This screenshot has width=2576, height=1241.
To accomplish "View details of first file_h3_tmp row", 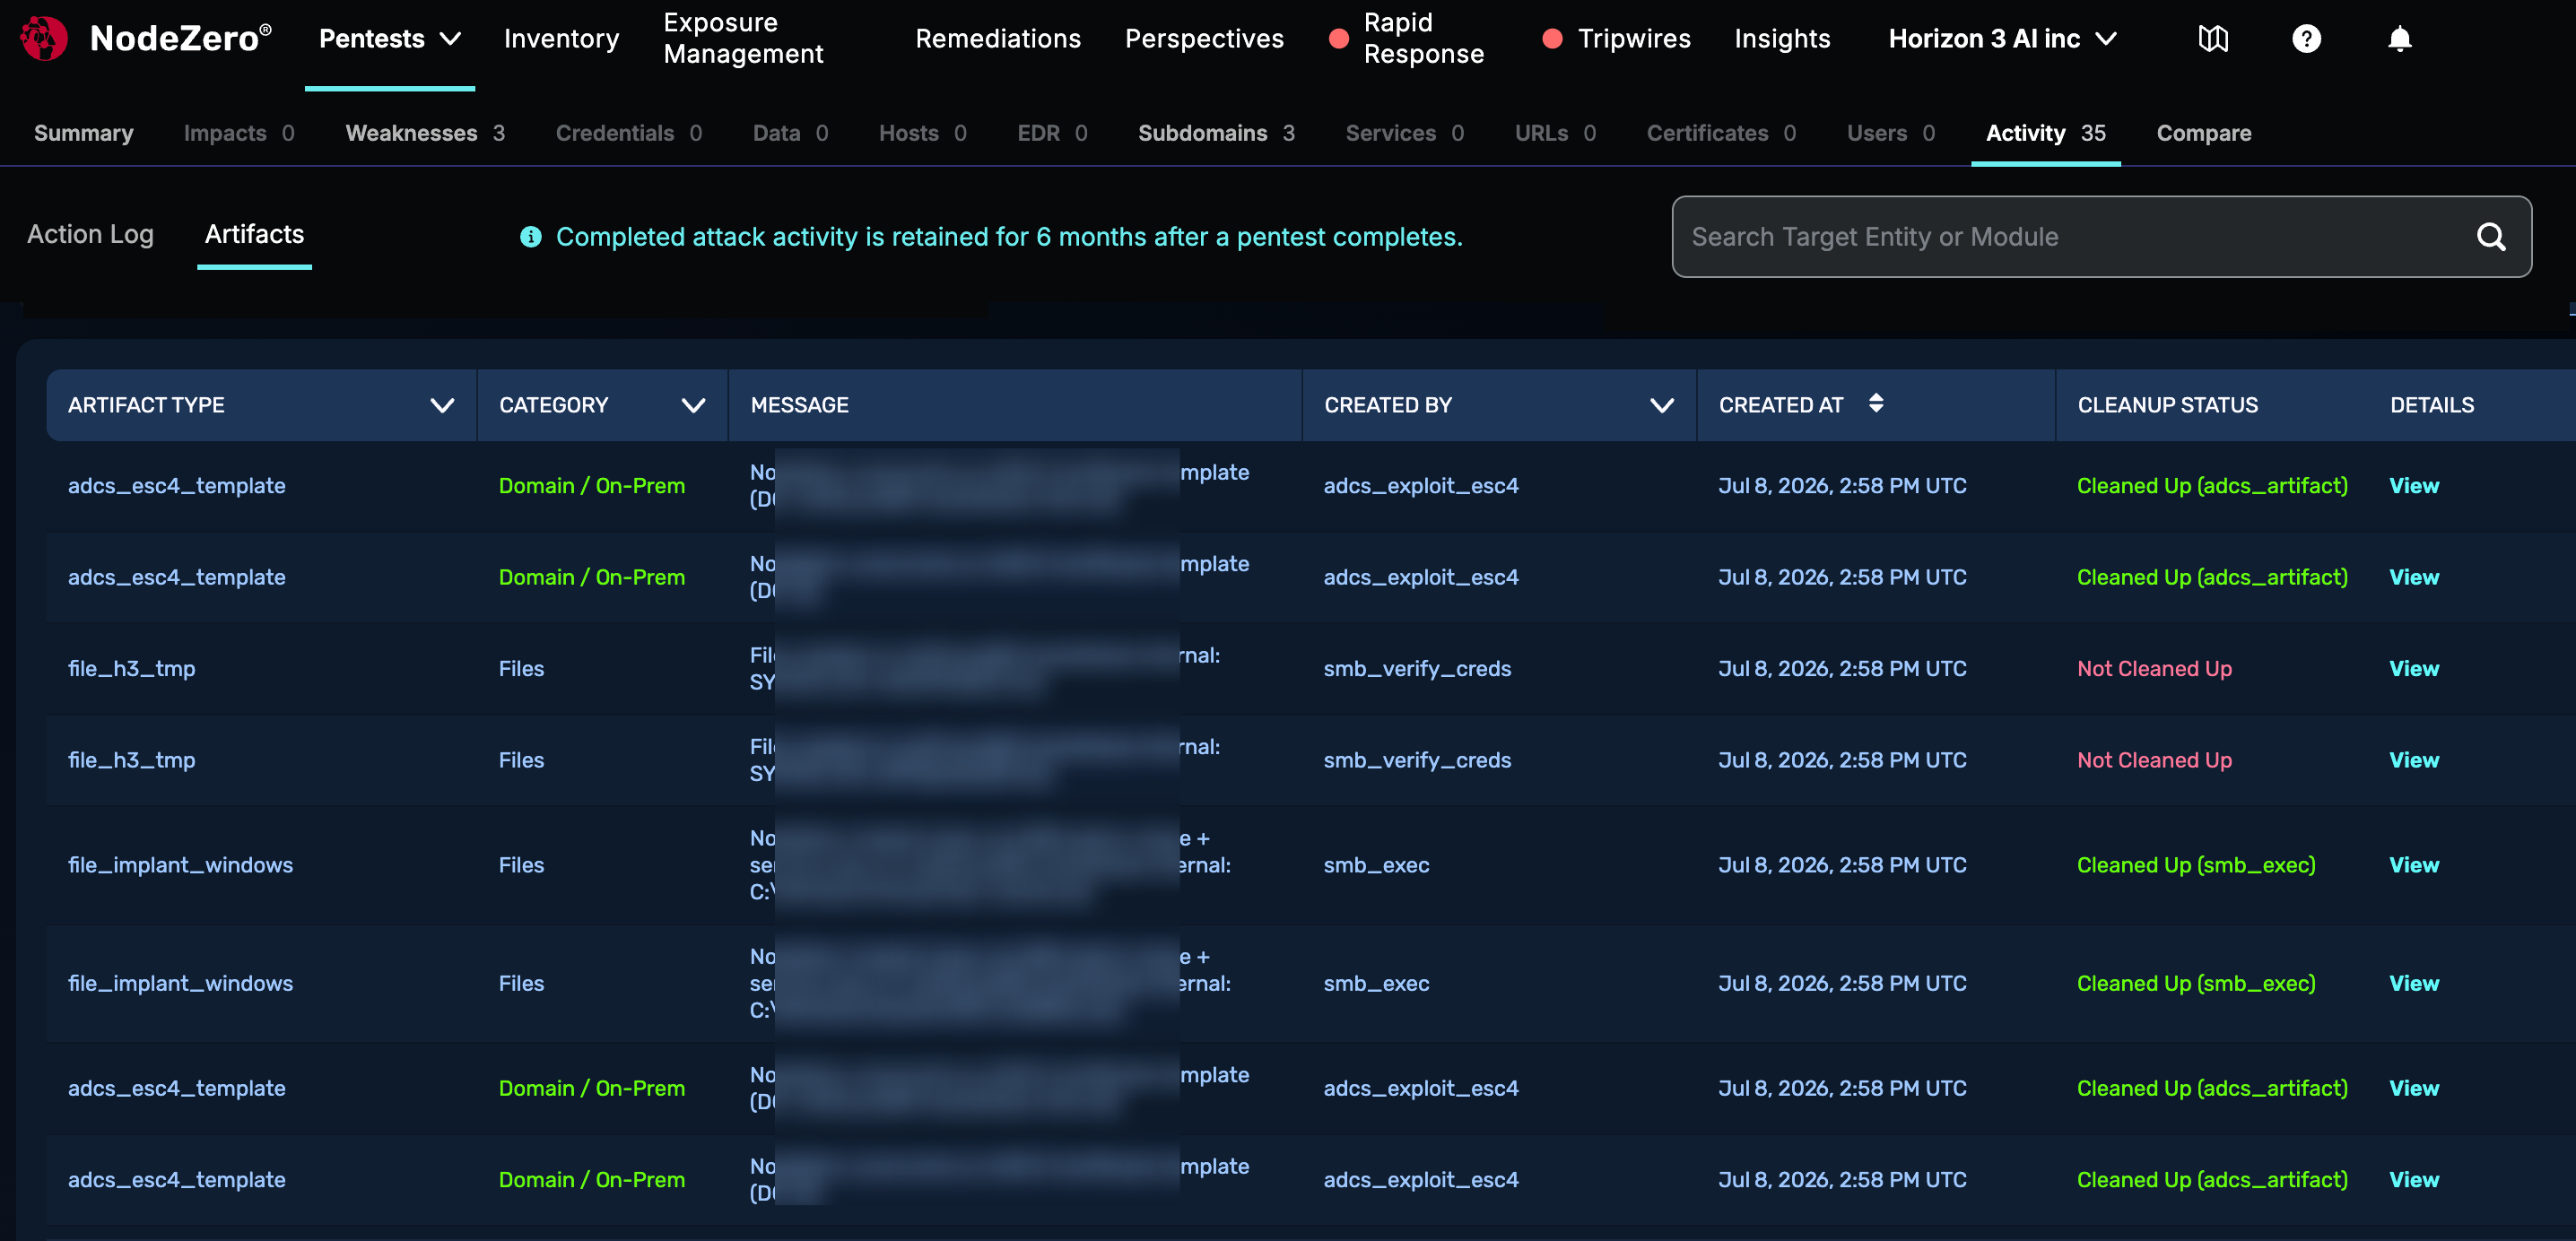I will pyautogui.click(x=2414, y=669).
